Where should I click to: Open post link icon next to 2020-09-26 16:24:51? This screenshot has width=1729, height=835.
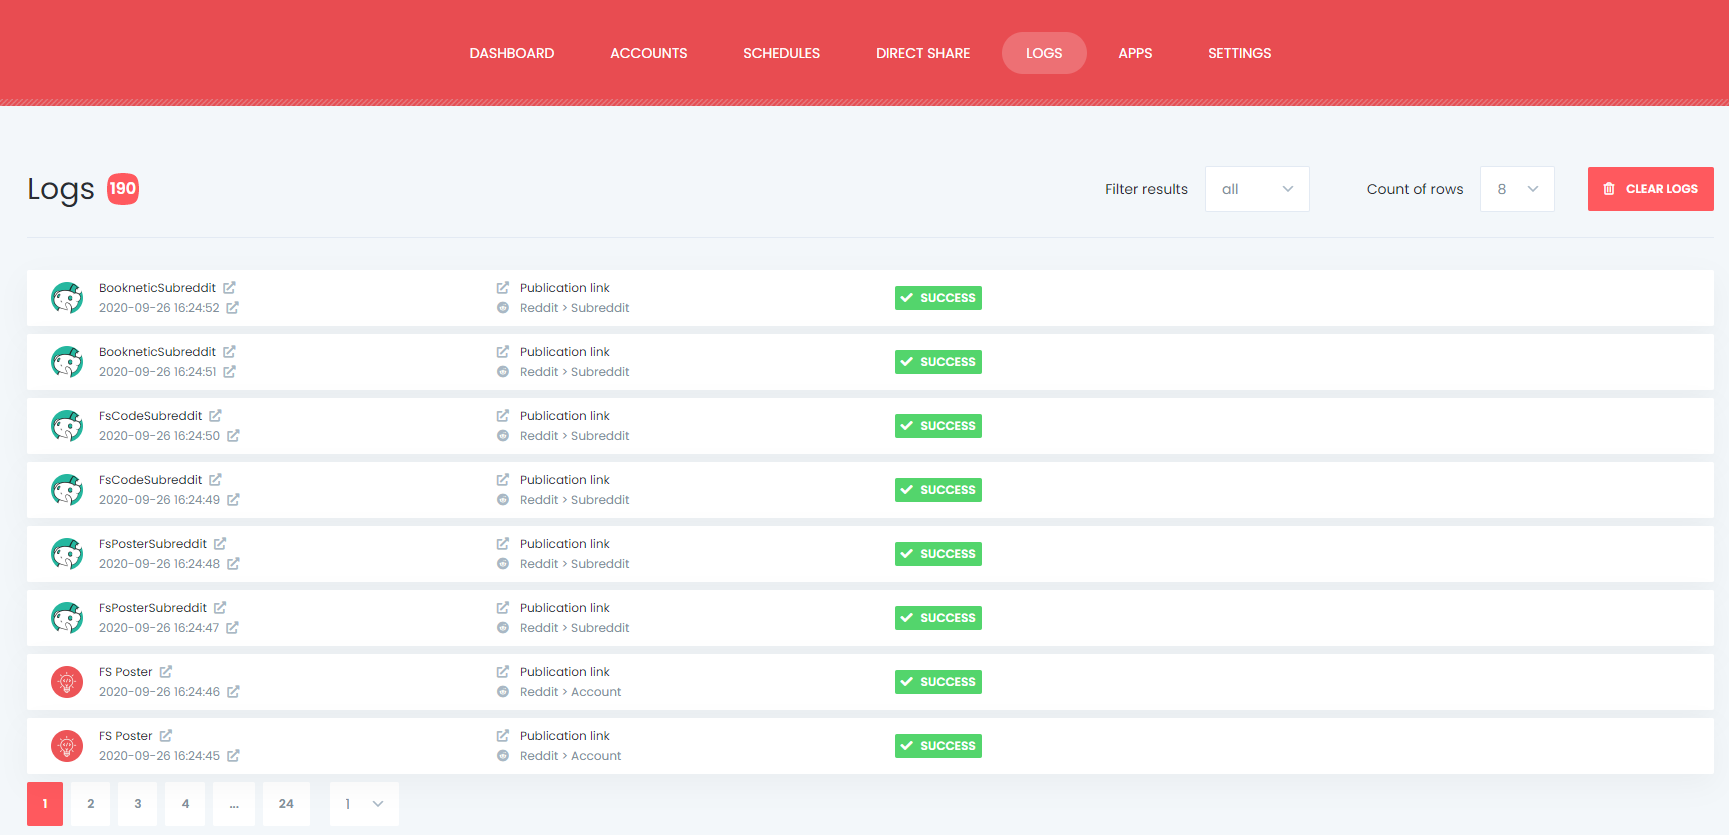[x=229, y=371]
